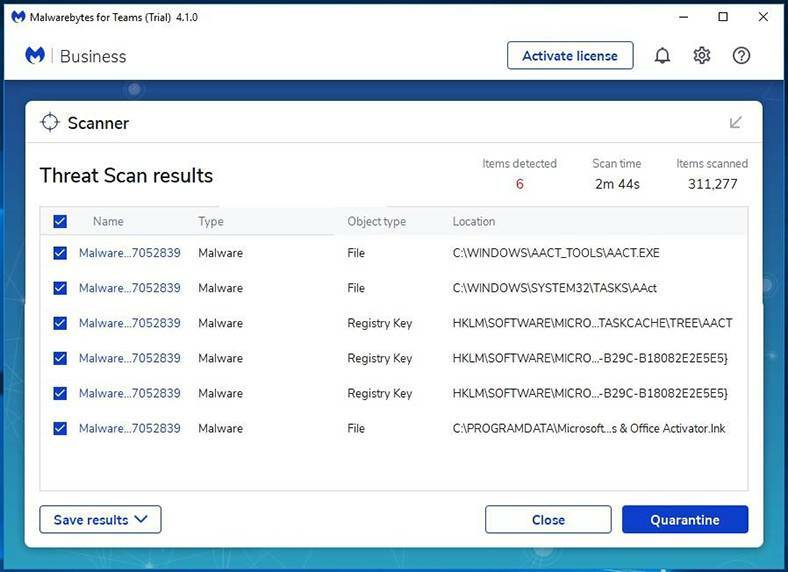Open help via the question mark icon
The width and height of the screenshot is (788, 572).
click(x=741, y=55)
